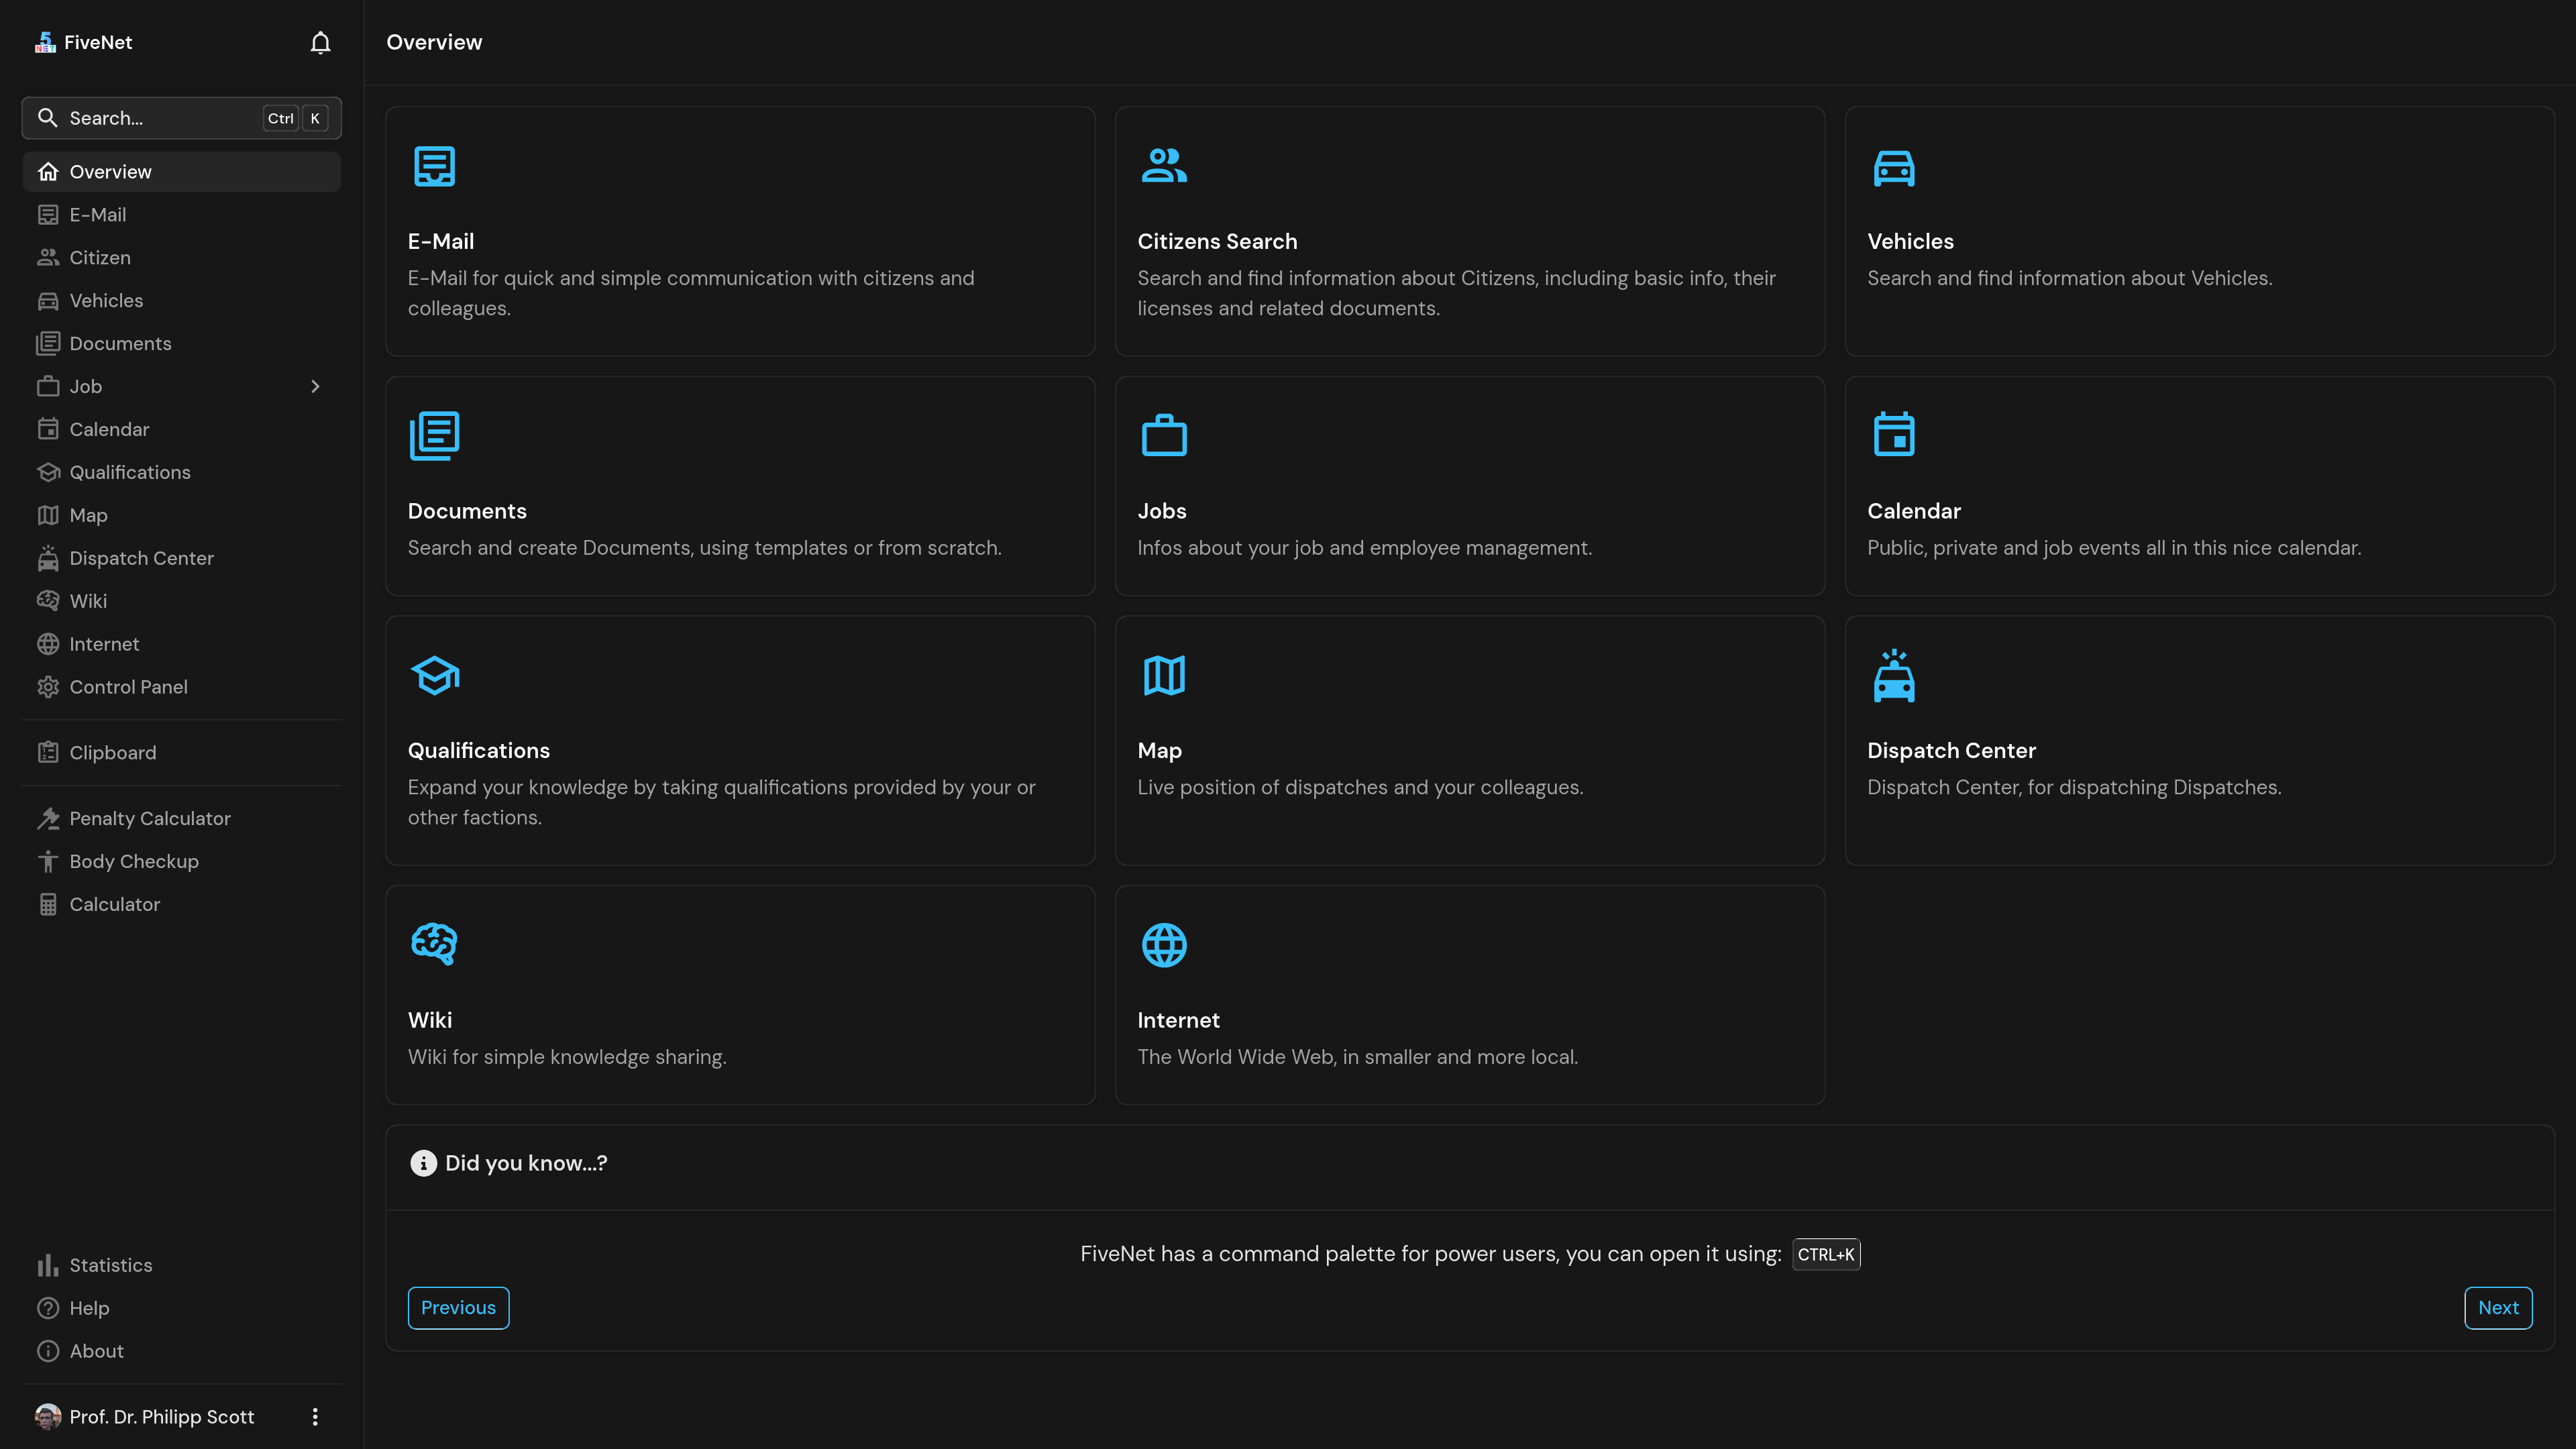Viewport: 2576px width, 1449px height.
Task: Click the Previous button
Action: tap(458, 1307)
